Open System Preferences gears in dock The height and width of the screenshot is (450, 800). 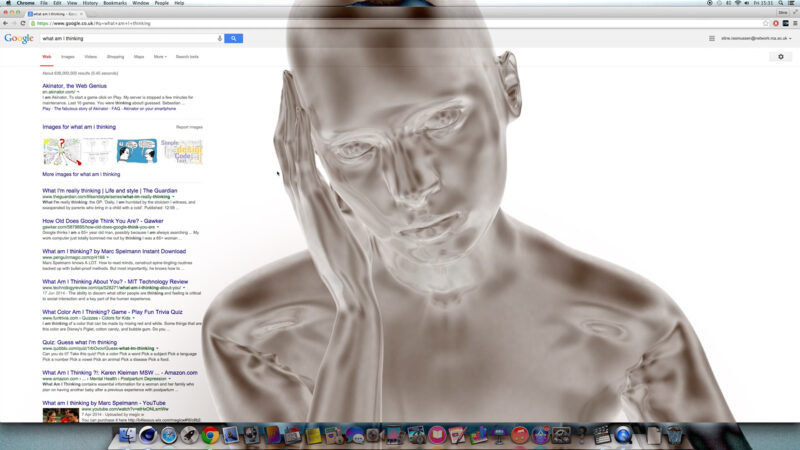click(x=561, y=435)
